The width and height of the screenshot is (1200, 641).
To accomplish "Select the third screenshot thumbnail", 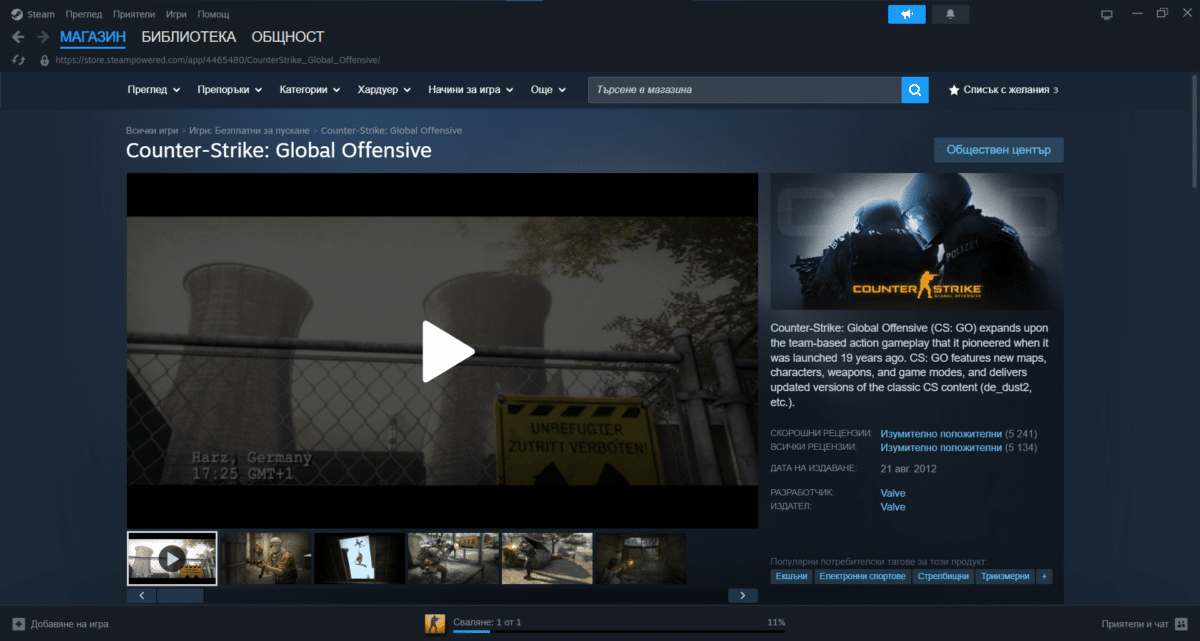I will click(360, 558).
